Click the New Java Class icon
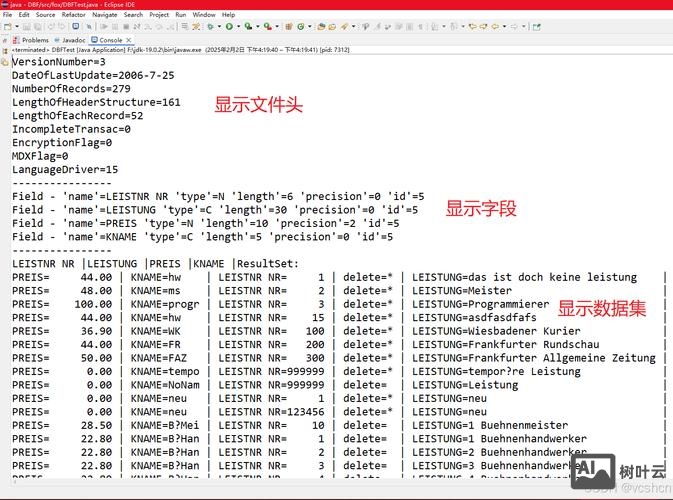The image size is (673, 500). [x=300, y=27]
